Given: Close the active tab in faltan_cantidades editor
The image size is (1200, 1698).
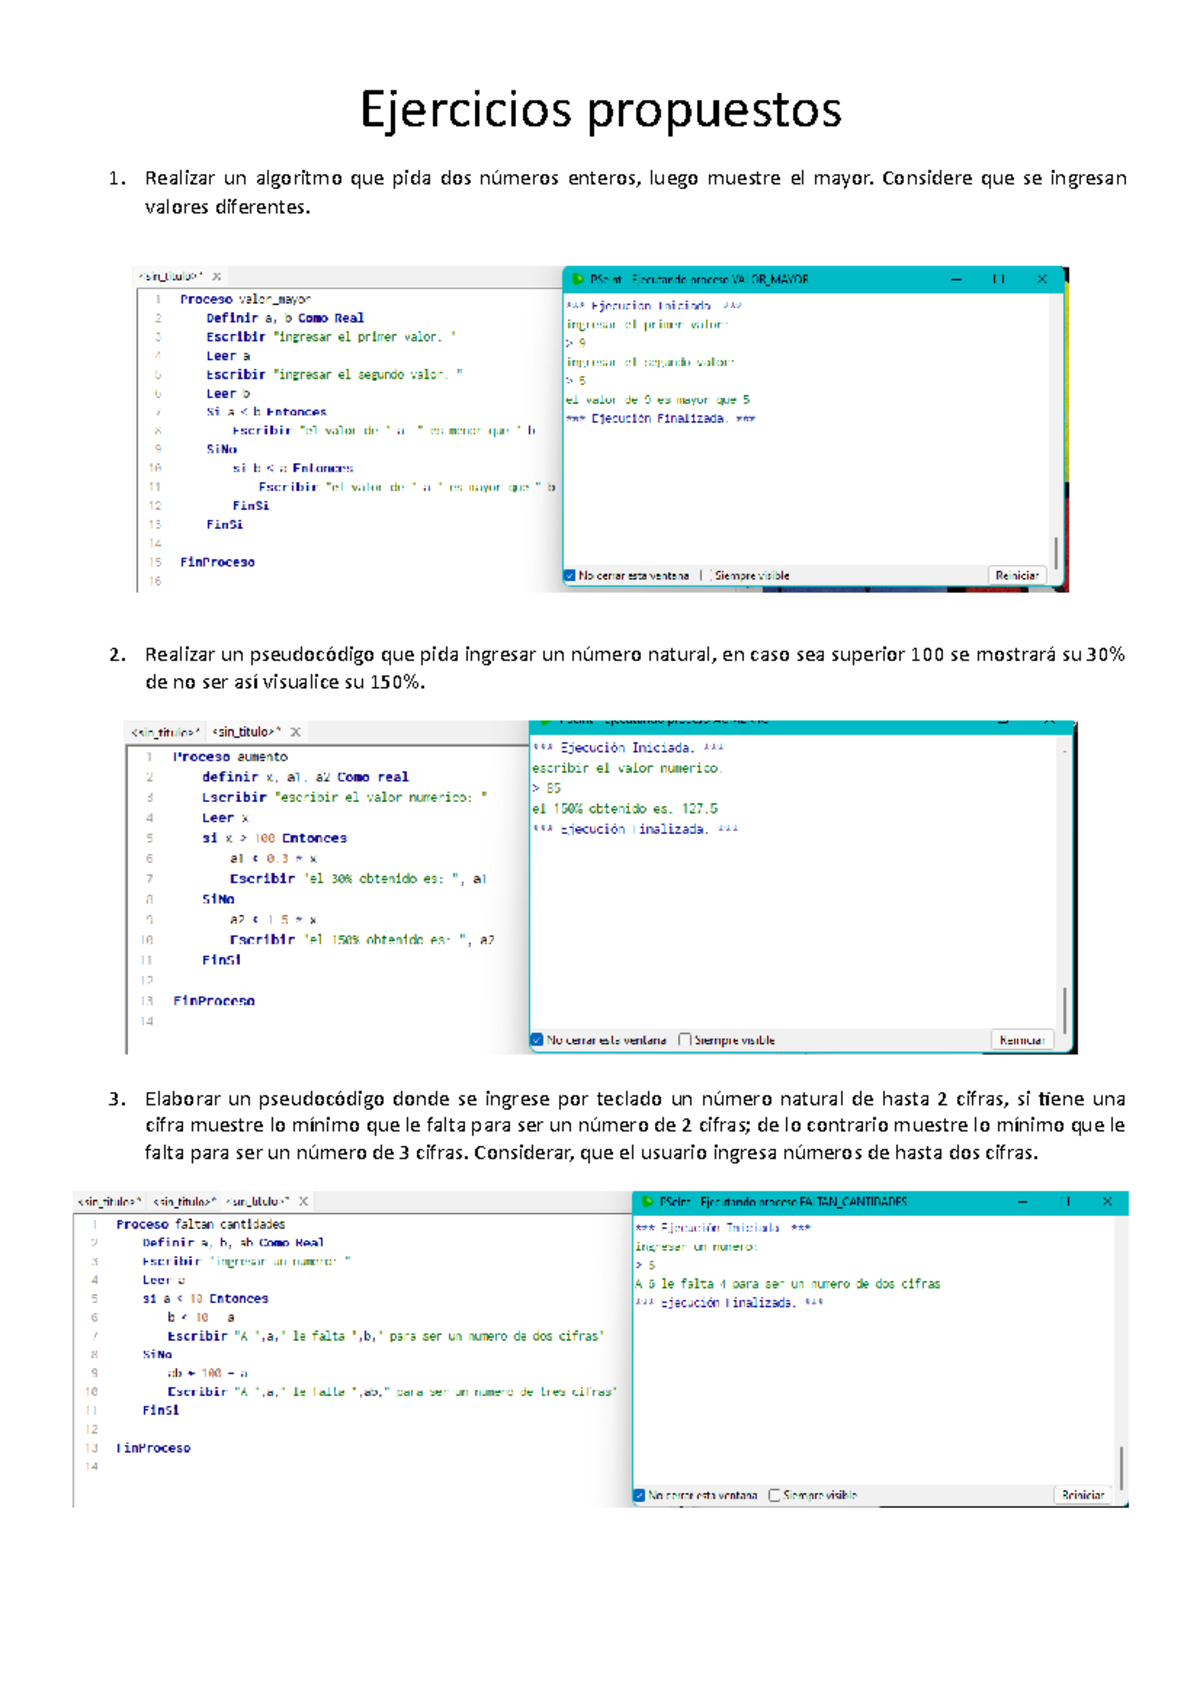Looking at the screenshot, I should pos(303,1201).
